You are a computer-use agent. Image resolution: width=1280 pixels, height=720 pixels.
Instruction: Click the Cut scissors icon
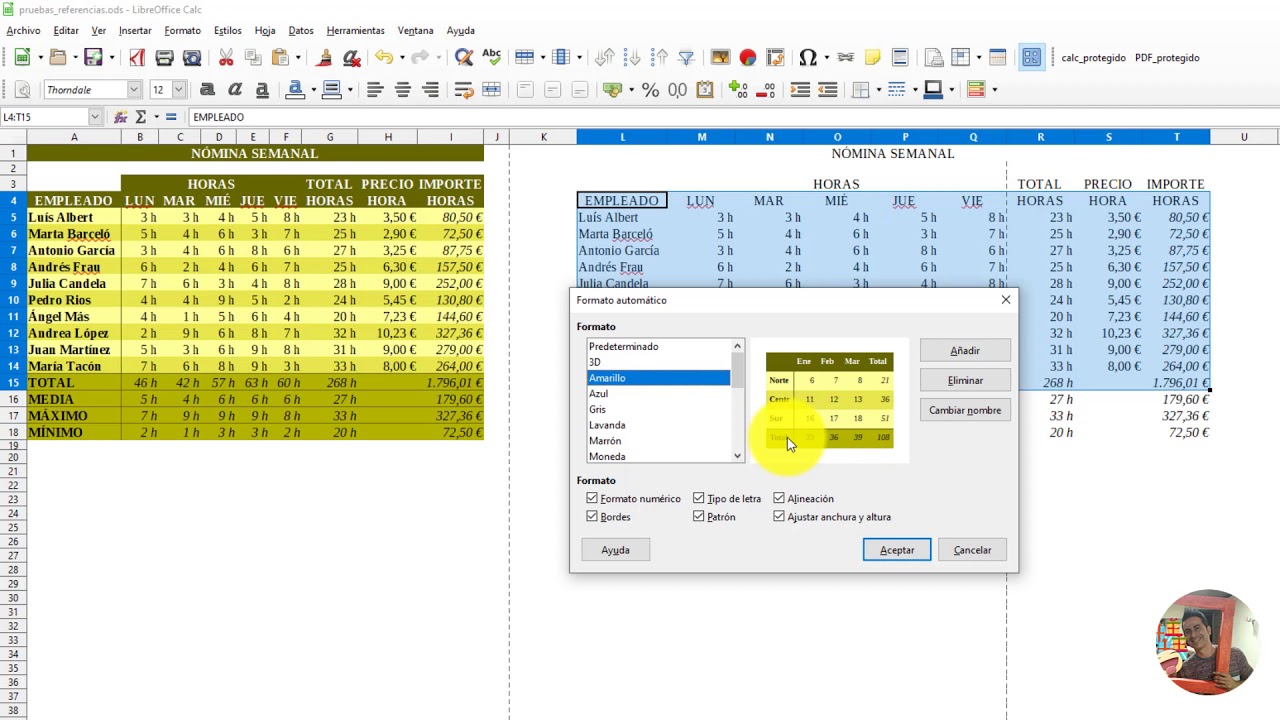point(226,58)
